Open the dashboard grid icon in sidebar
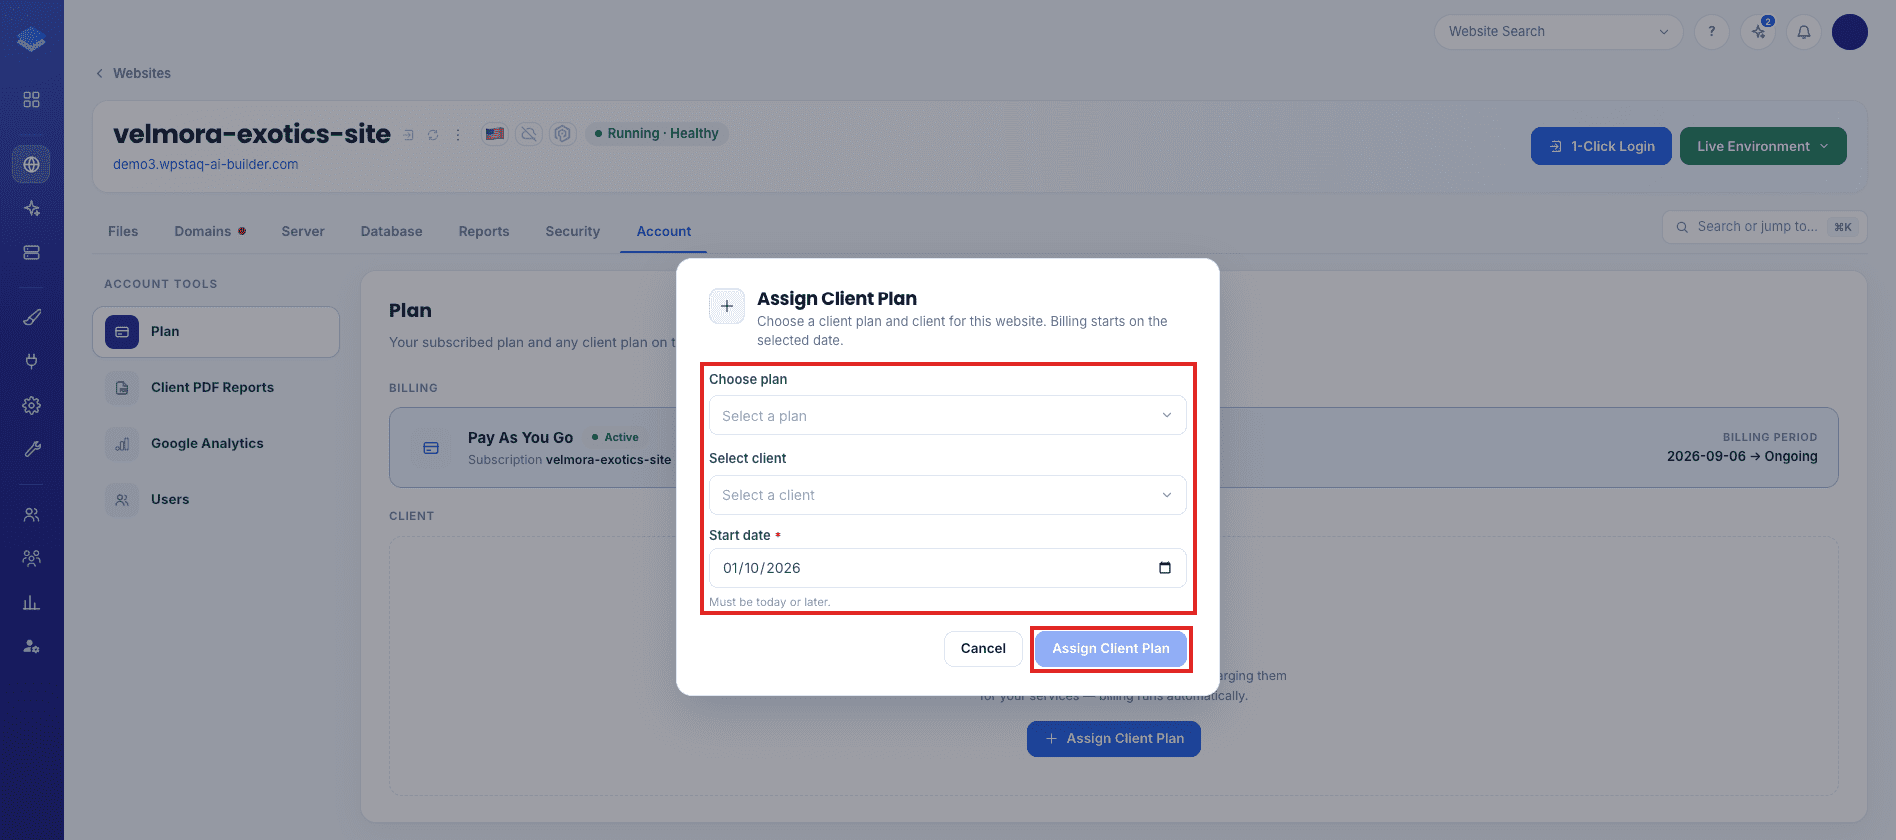The image size is (1896, 840). tap(32, 100)
